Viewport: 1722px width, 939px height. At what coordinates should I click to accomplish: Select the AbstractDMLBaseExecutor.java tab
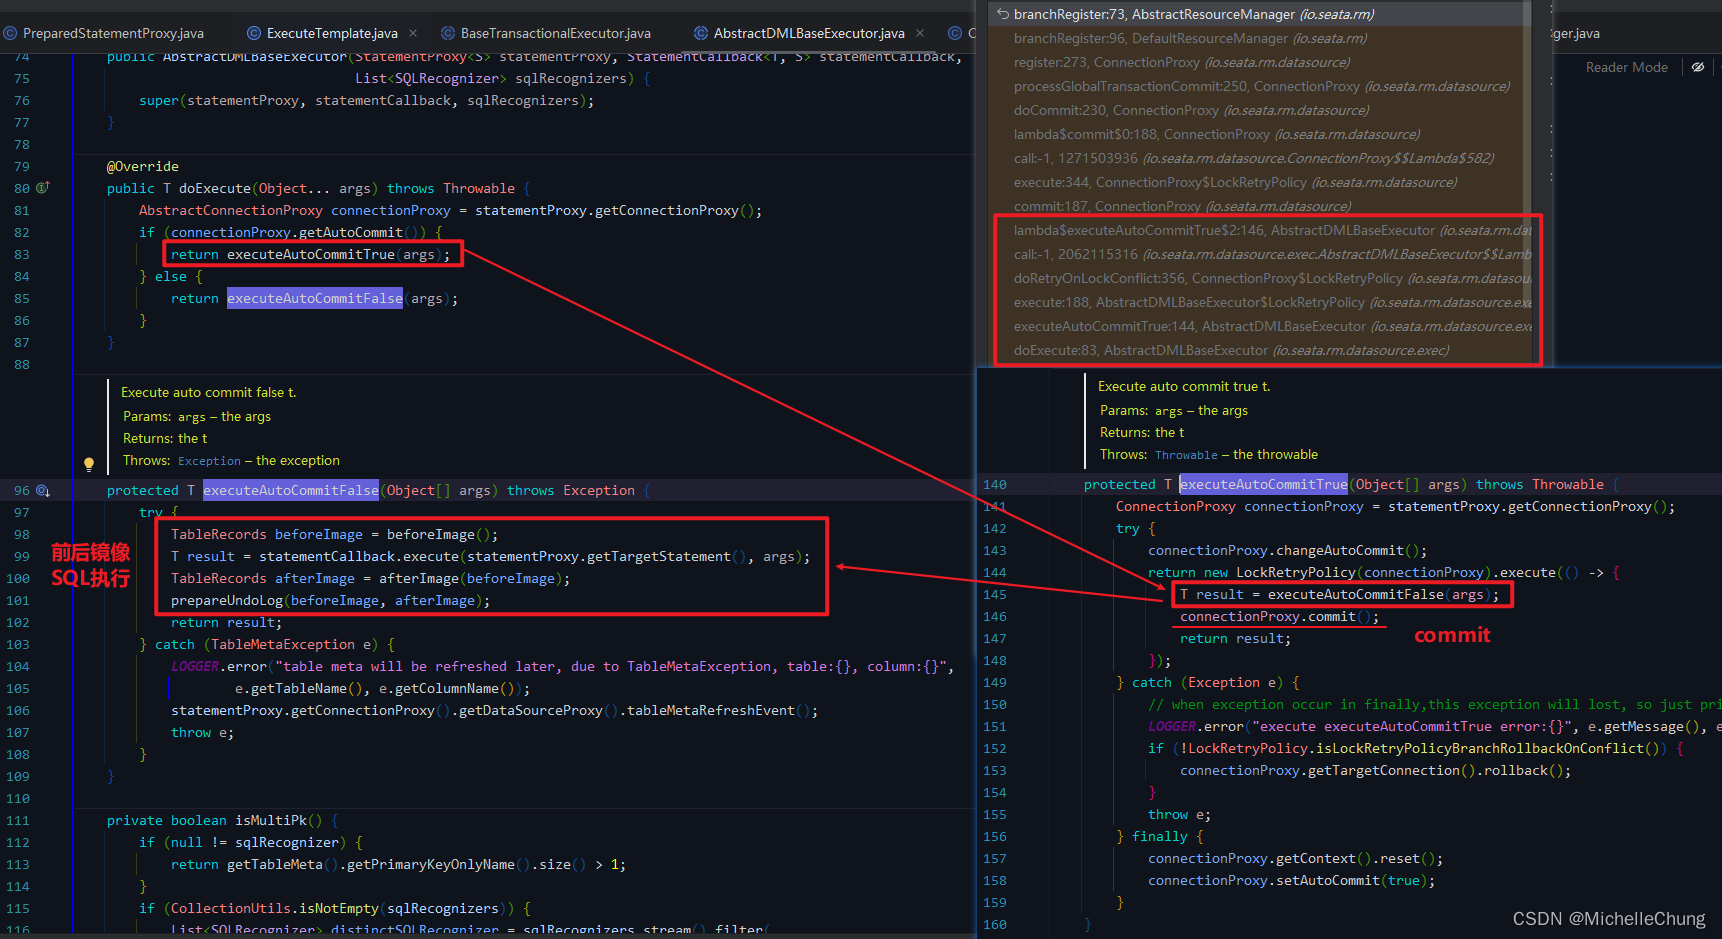[x=809, y=33]
